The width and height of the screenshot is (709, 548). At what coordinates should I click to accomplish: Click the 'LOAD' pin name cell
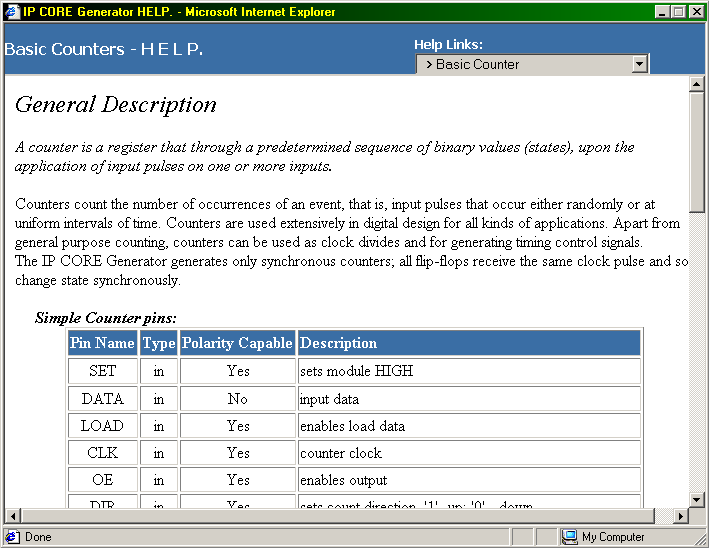[x=103, y=426]
